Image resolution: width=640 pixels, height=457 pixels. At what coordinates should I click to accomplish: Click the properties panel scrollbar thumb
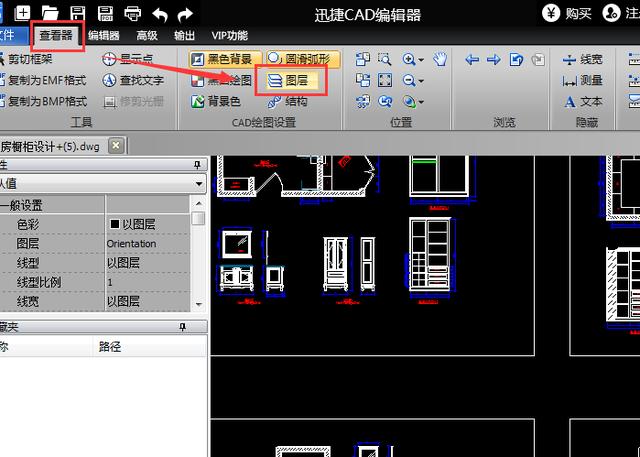point(198,218)
